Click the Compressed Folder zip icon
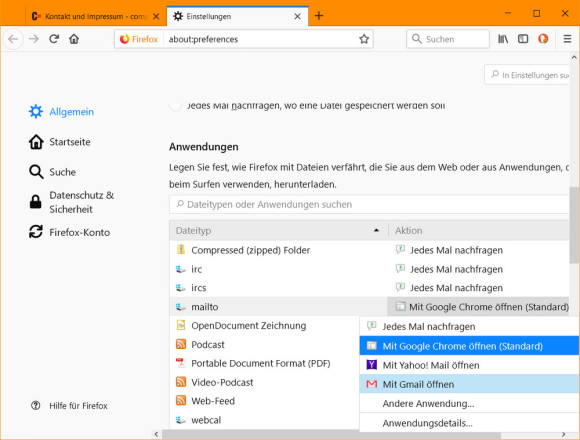Viewport: 580px width, 440px height. point(181,250)
